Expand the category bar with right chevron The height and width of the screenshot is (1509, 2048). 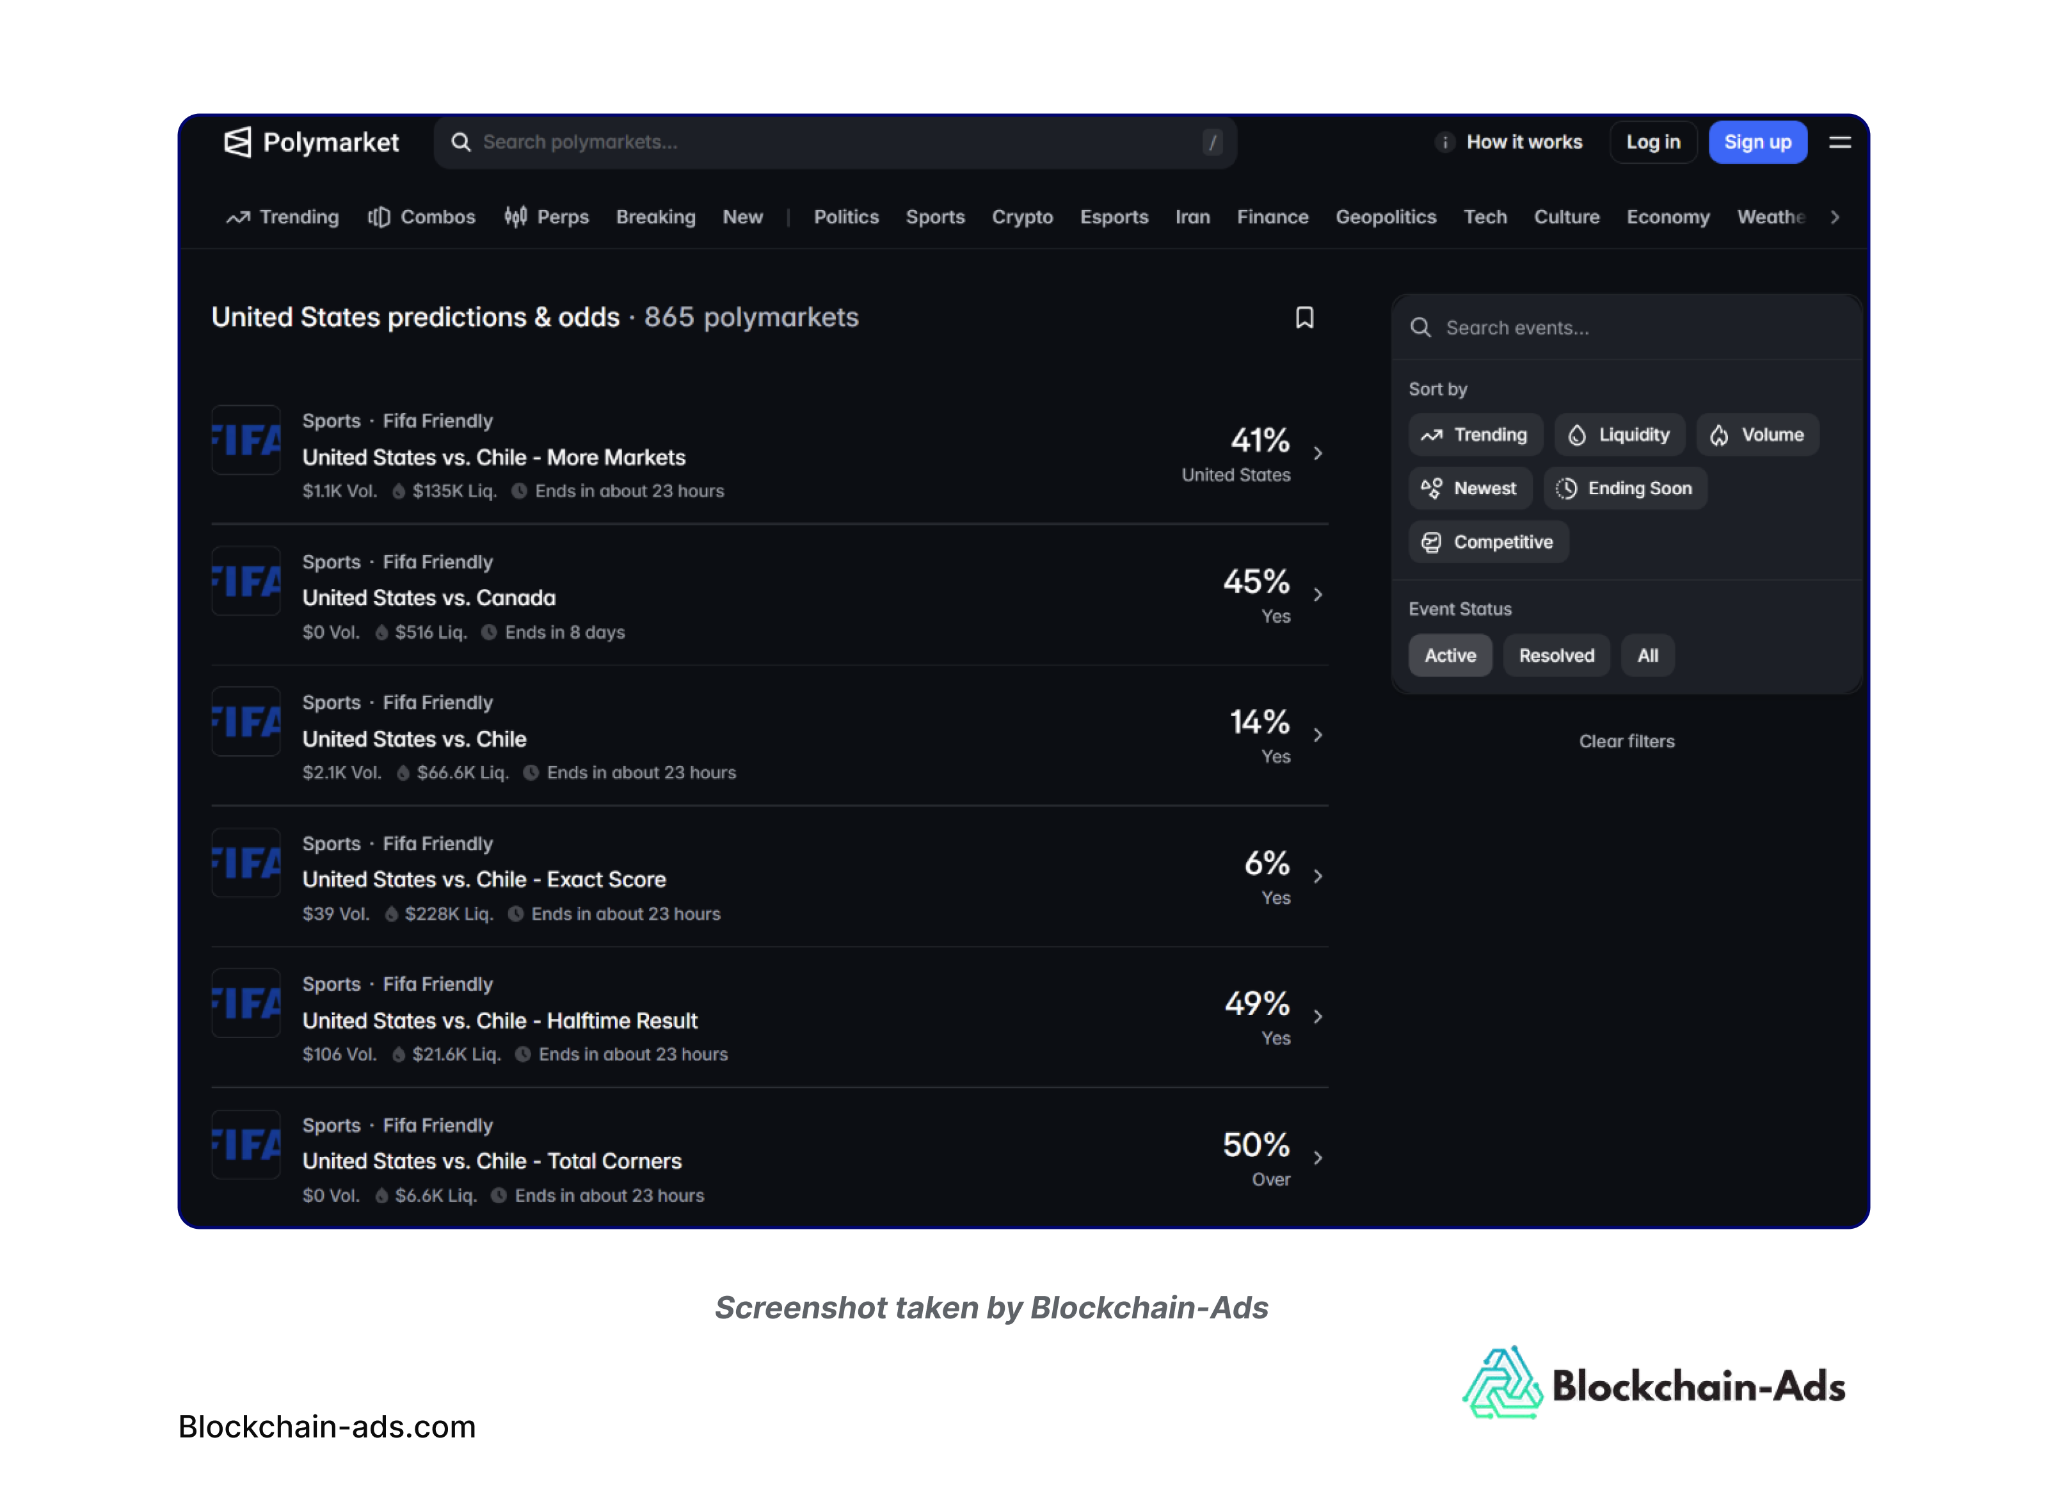click(1834, 217)
